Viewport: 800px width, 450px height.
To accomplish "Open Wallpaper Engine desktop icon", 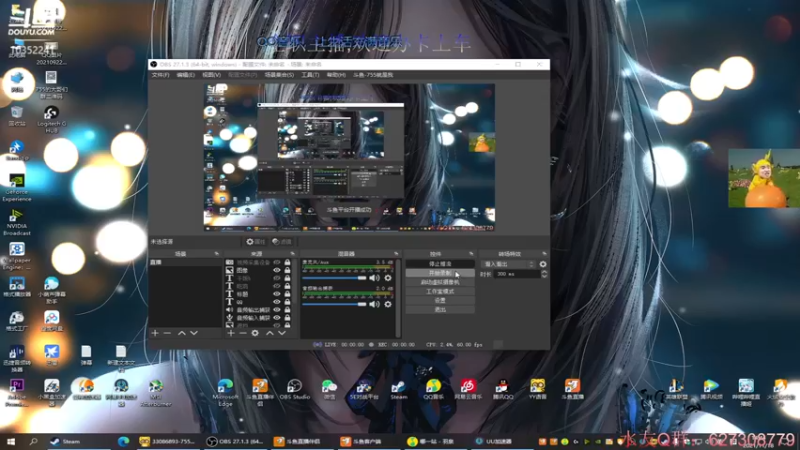I will [17, 256].
